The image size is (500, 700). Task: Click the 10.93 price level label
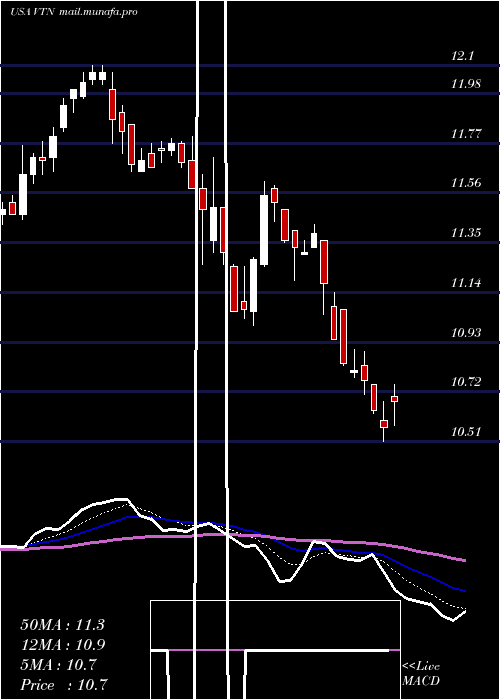[466, 333]
